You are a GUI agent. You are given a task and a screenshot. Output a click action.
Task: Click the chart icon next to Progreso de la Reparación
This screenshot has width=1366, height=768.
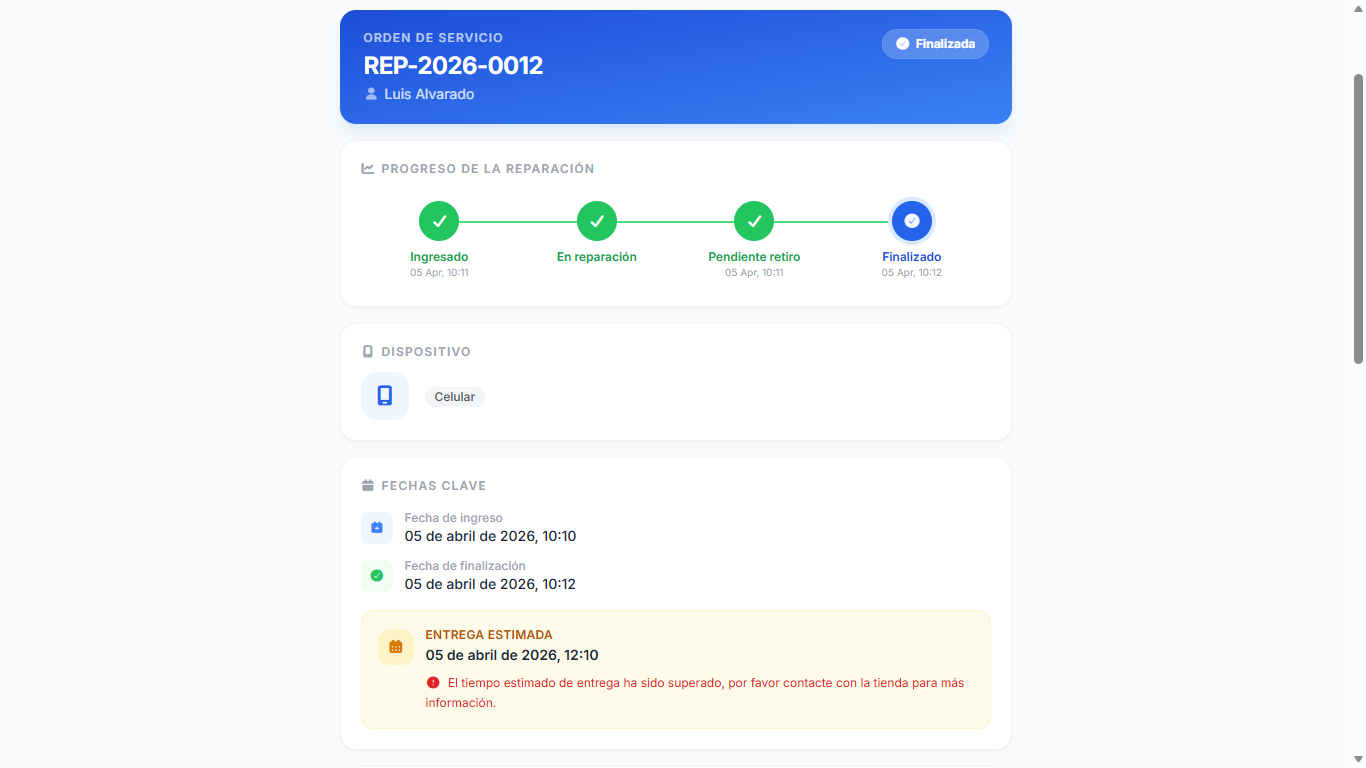[368, 169]
